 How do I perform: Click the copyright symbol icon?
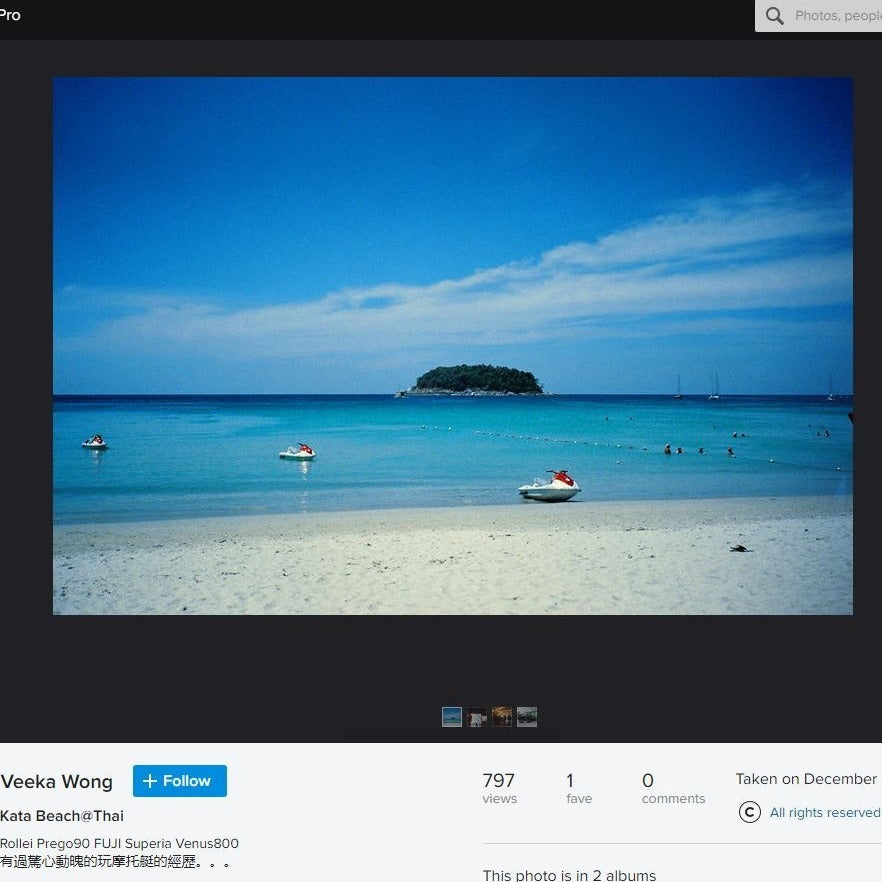749,812
